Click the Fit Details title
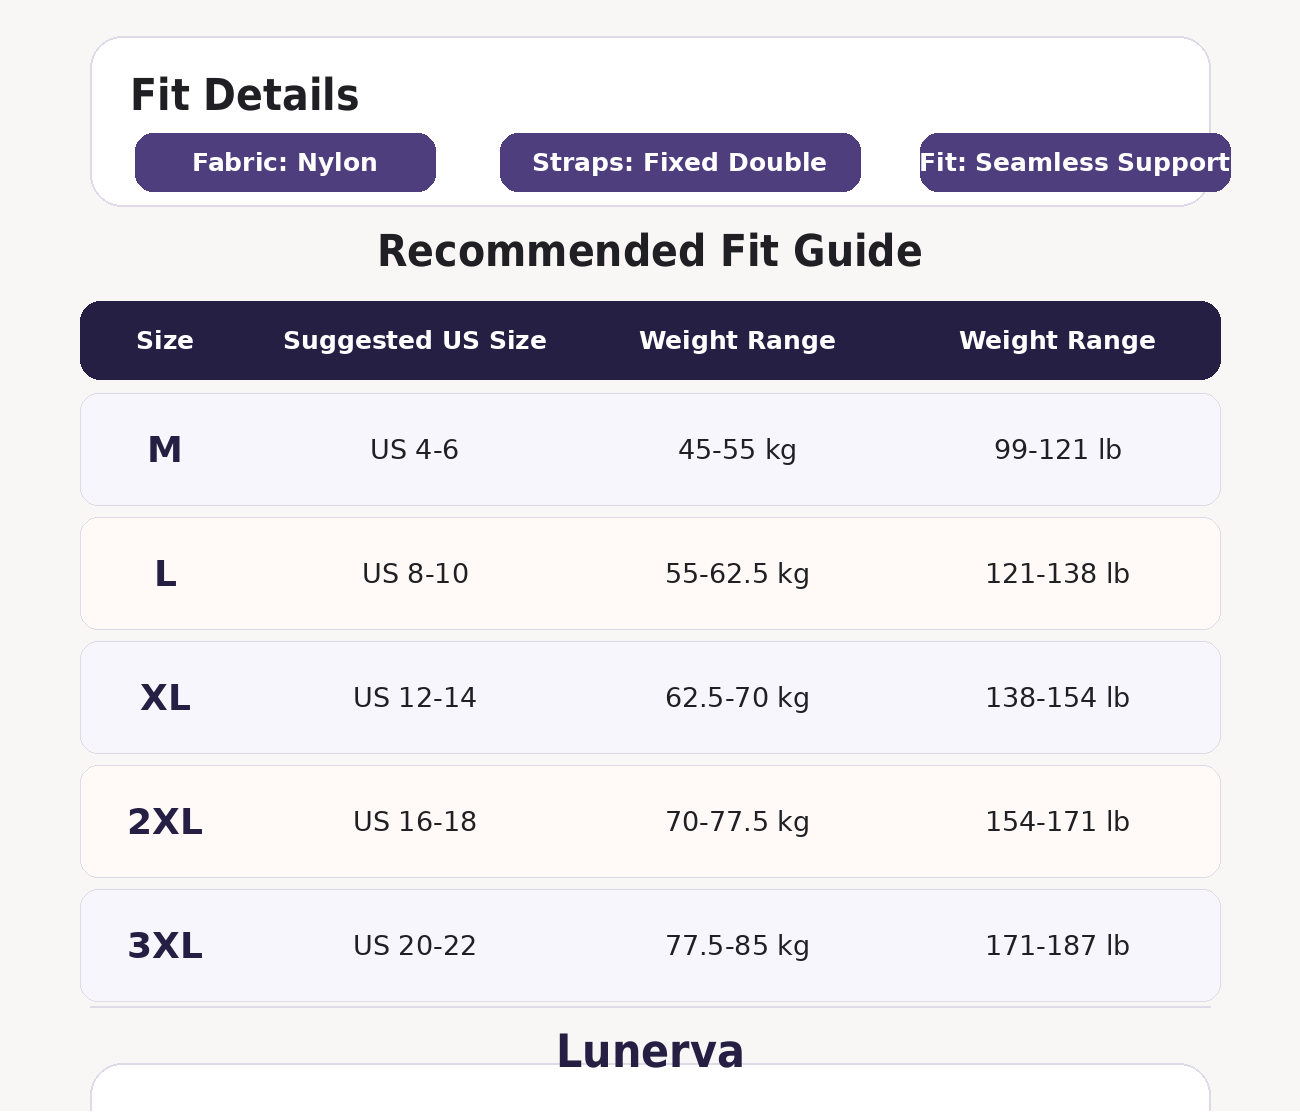 pos(244,96)
